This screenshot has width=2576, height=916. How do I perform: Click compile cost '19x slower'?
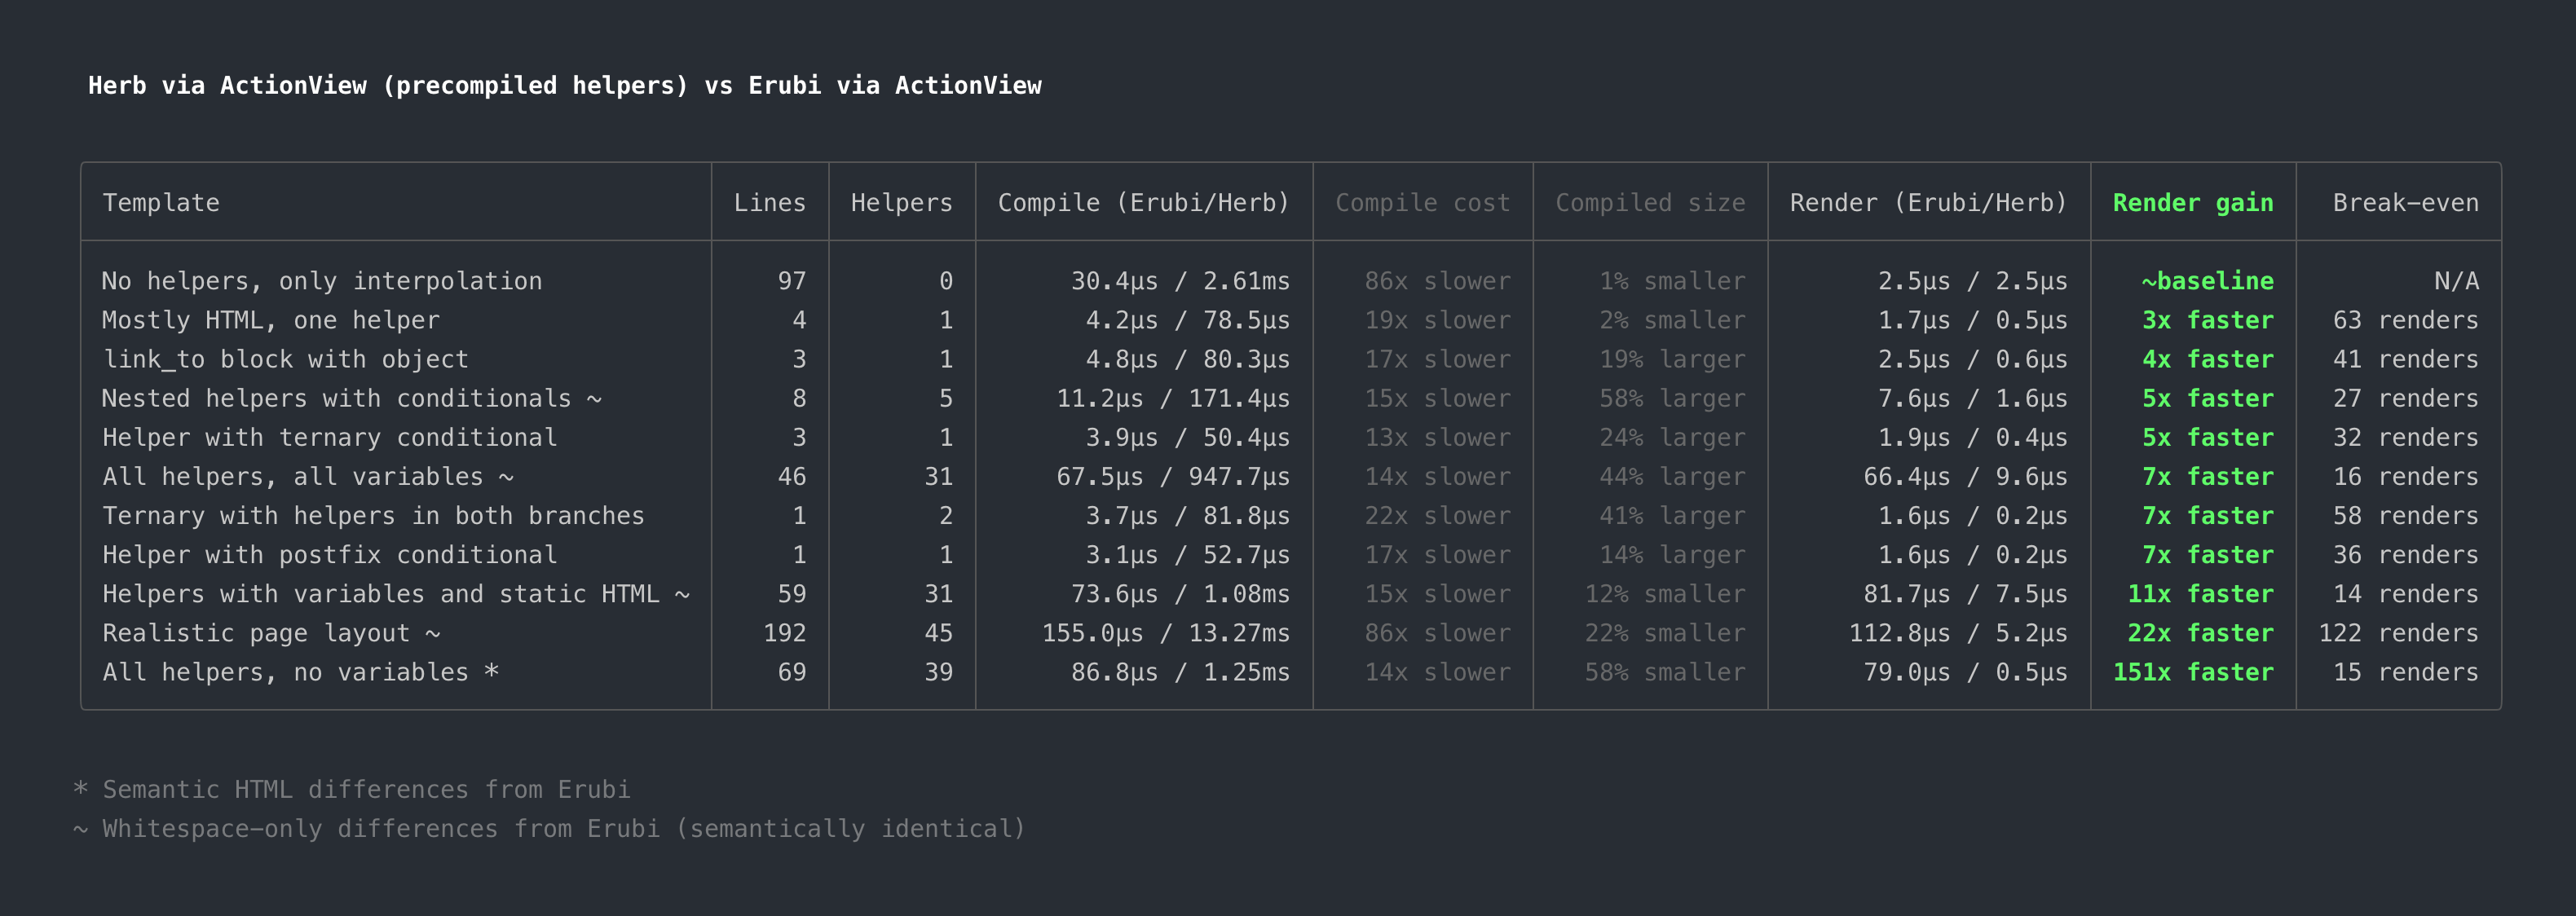coord(1437,320)
